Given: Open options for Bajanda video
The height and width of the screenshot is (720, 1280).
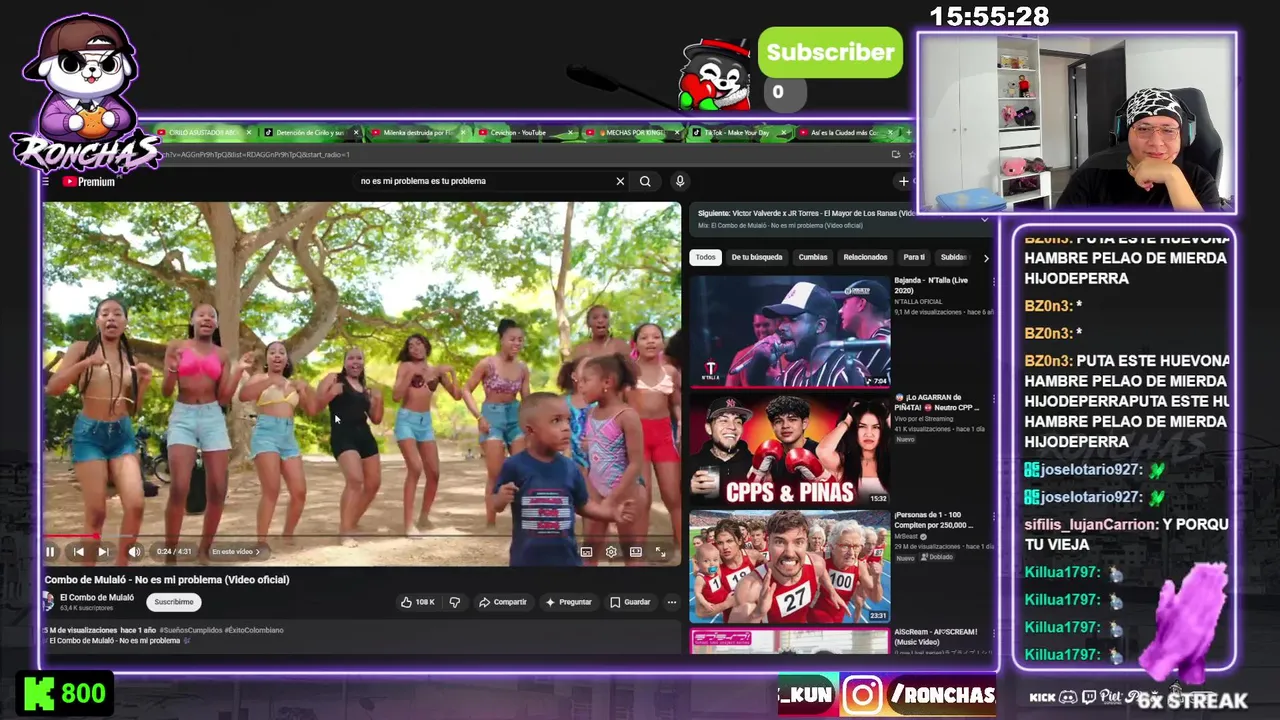Looking at the screenshot, I should [x=994, y=282].
